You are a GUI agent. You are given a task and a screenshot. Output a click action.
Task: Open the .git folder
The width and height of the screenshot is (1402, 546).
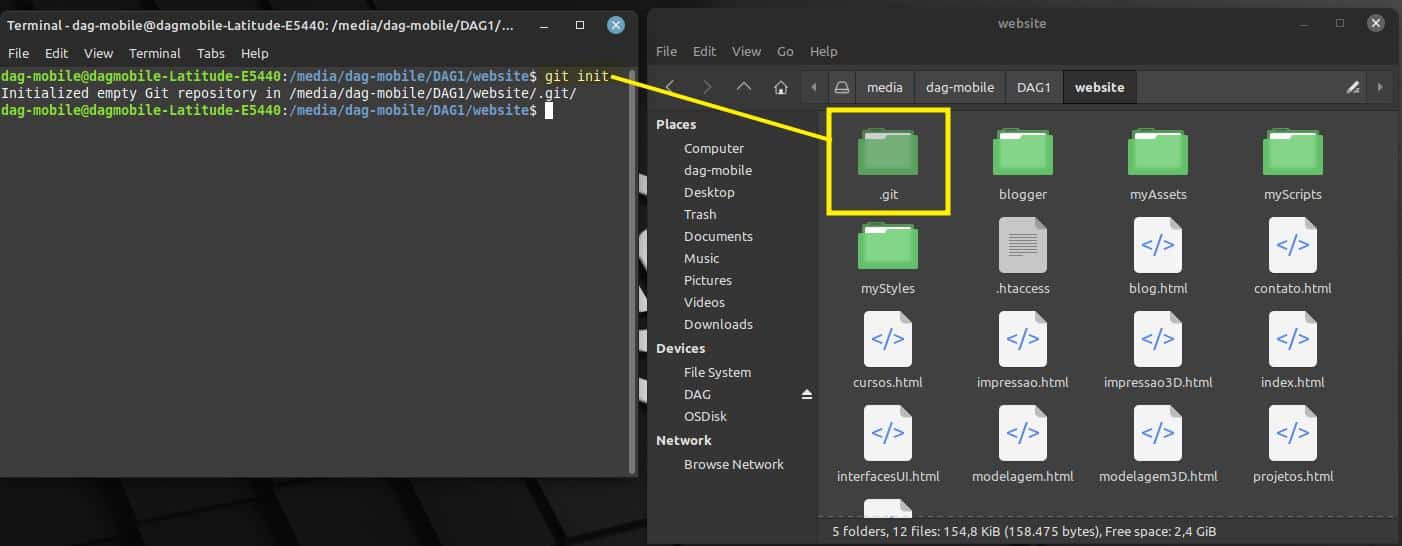pyautogui.click(x=887, y=160)
